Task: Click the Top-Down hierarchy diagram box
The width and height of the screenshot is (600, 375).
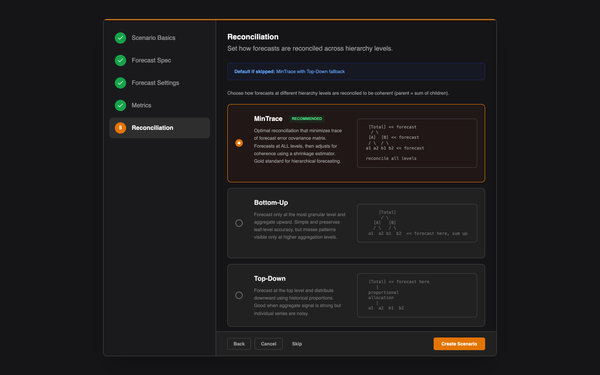Action: pos(417,295)
